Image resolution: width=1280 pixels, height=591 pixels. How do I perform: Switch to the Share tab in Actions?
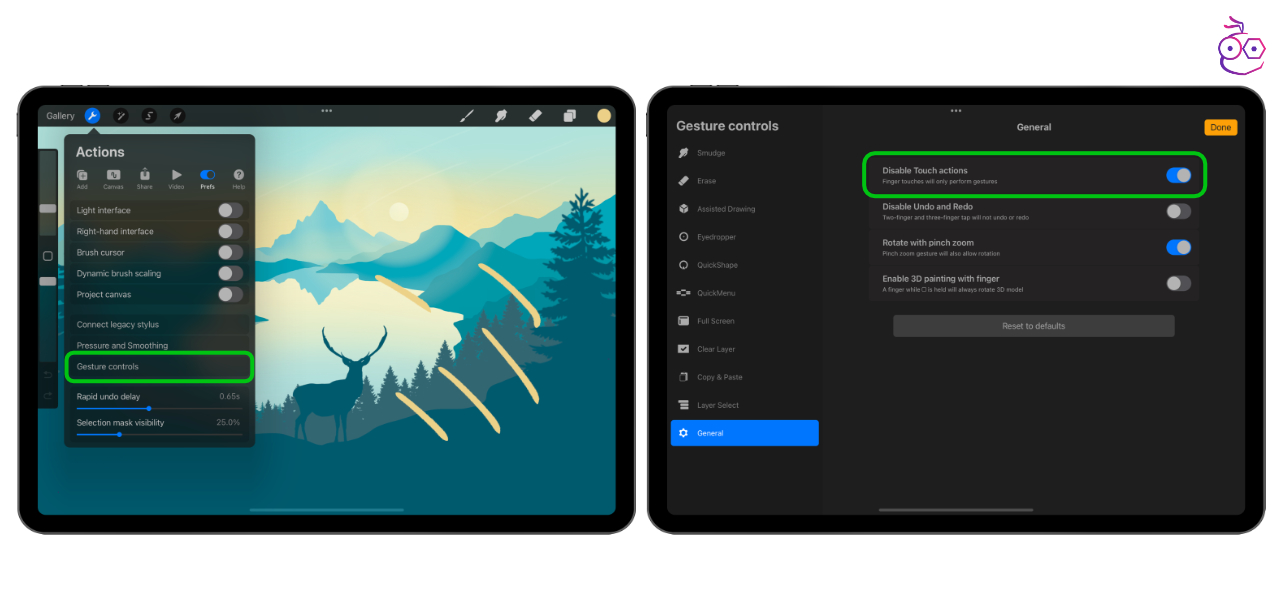coord(145,179)
